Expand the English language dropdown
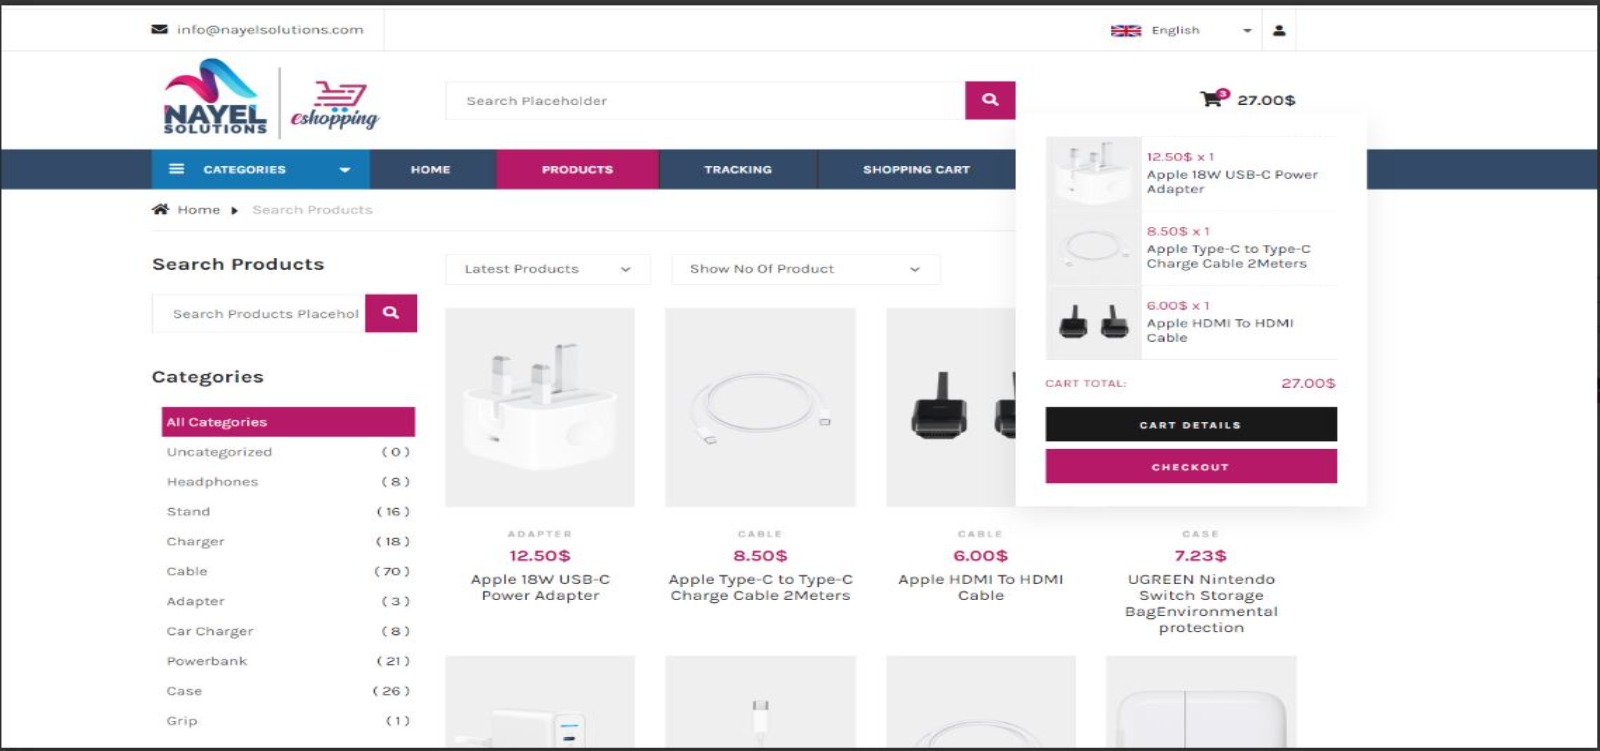The width and height of the screenshot is (1600, 751). [1181, 30]
